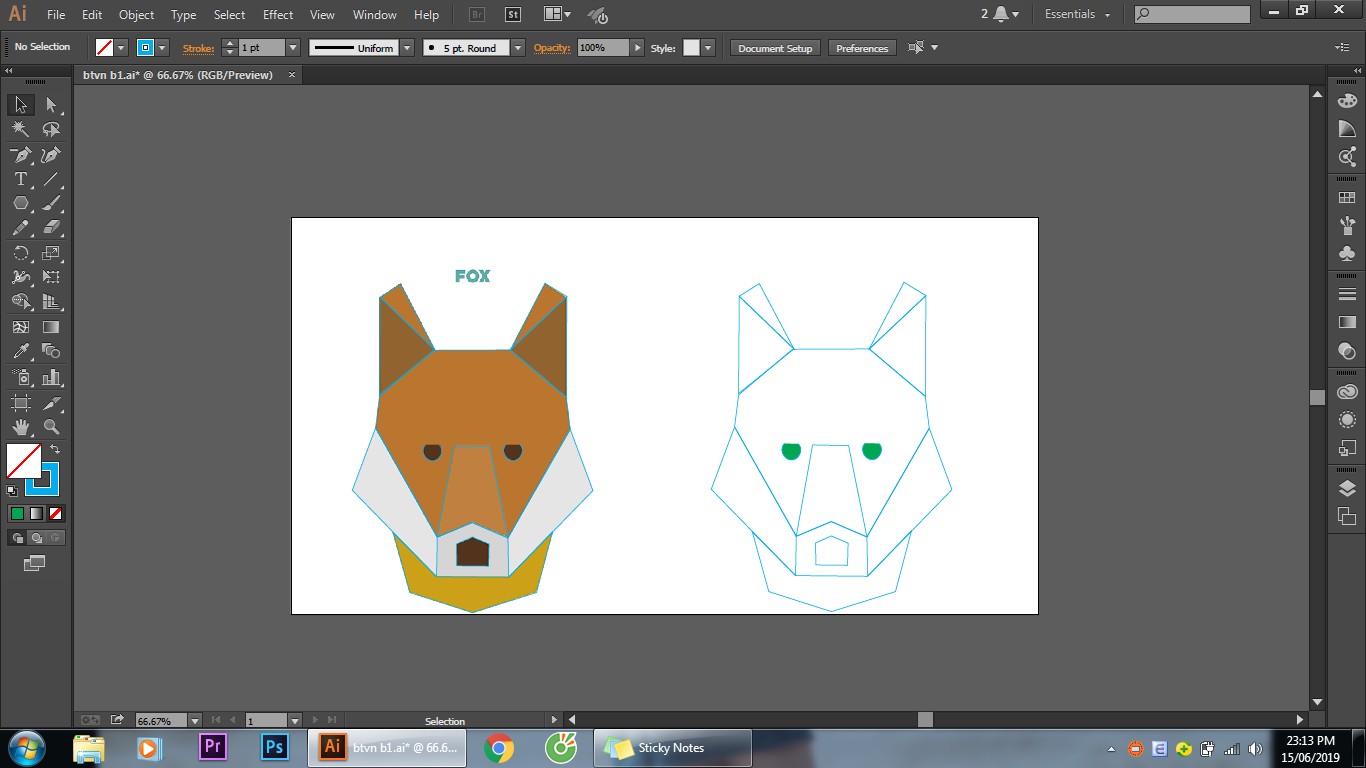Select the Gradient tool
Viewport: 1366px width, 768px height.
tap(52, 327)
